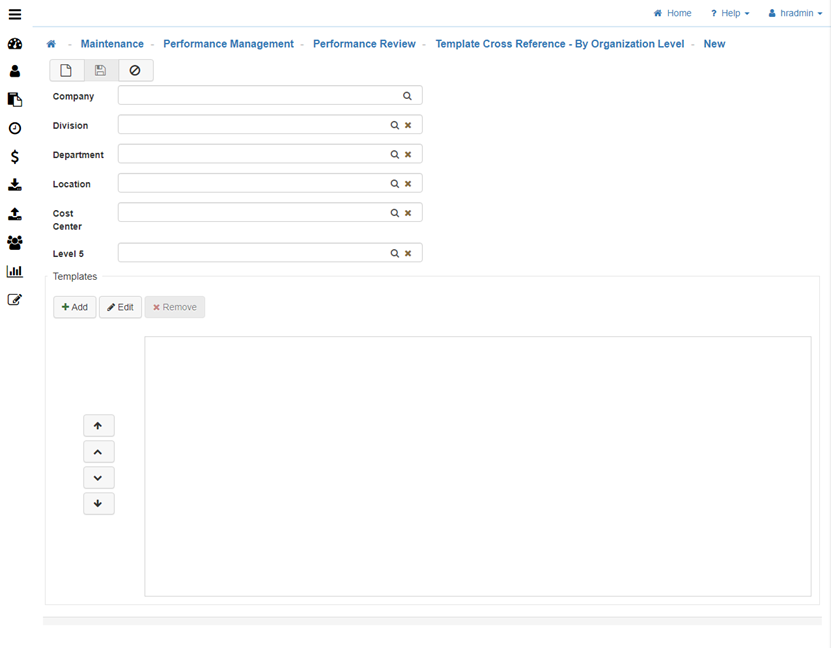
Task: Click the Department input field
Action: 252,154
